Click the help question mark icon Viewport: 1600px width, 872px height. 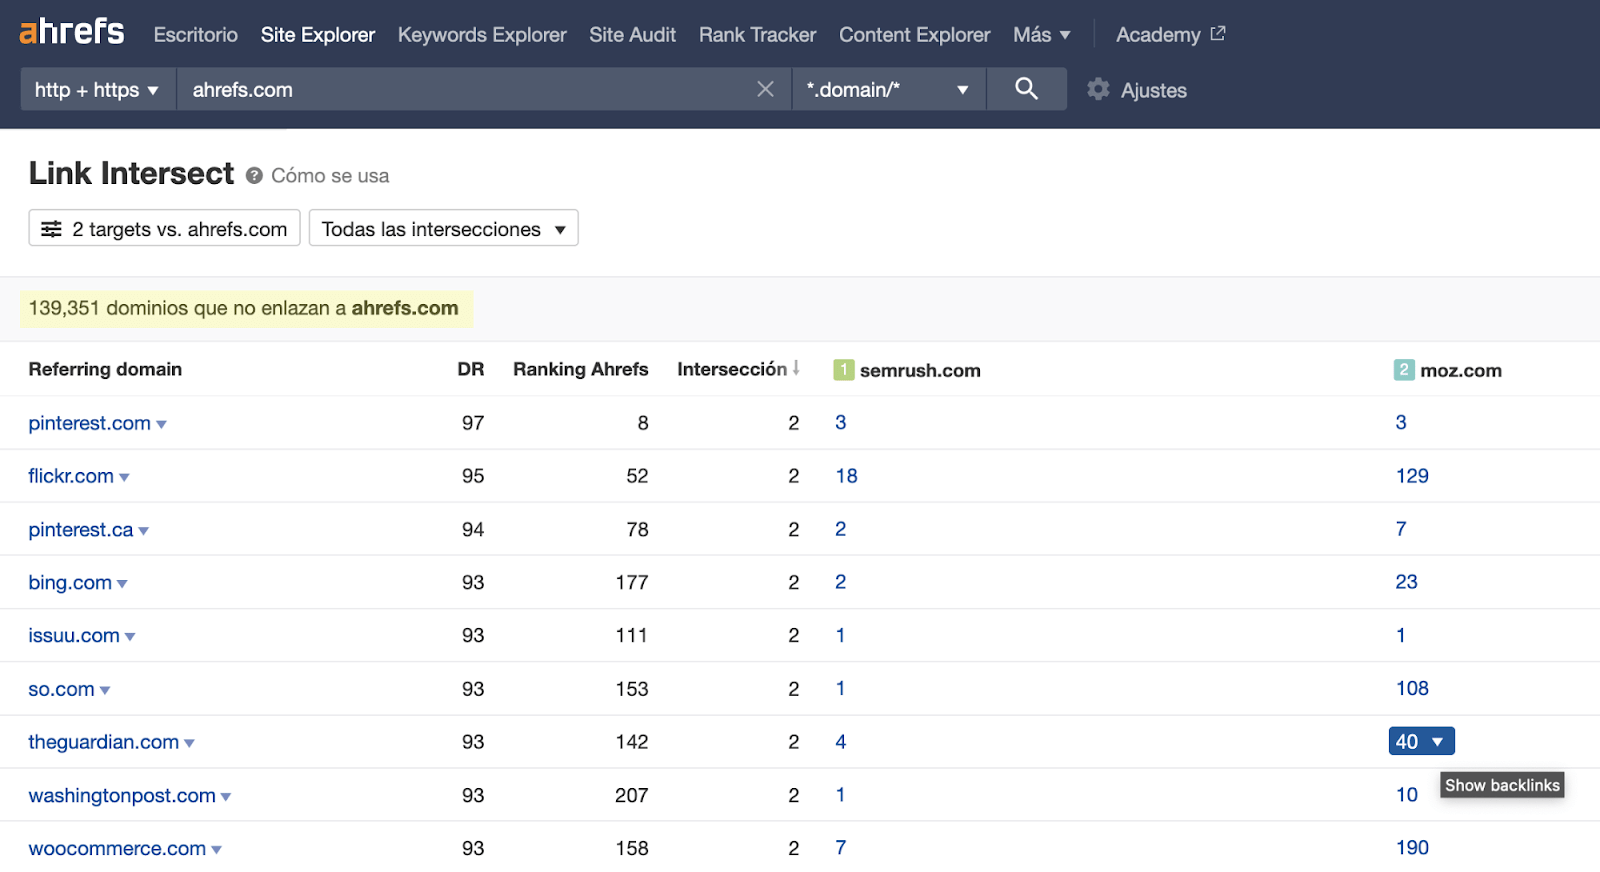(x=254, y=176)
